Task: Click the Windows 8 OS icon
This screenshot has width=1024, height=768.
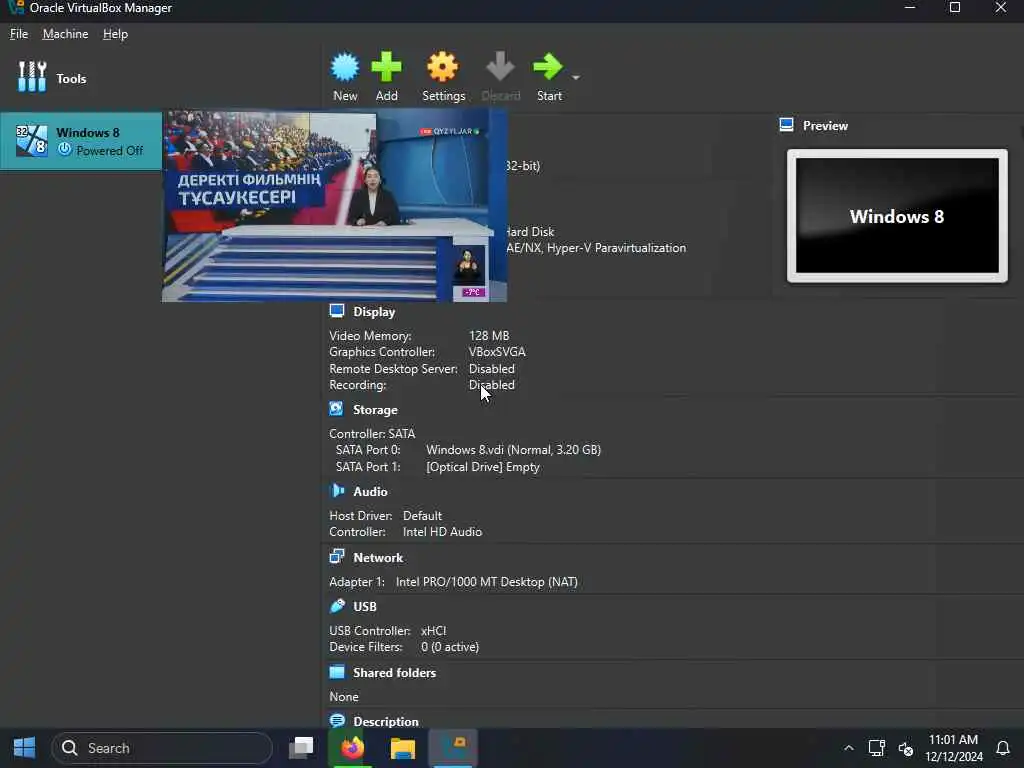Action: coord(31,140)
